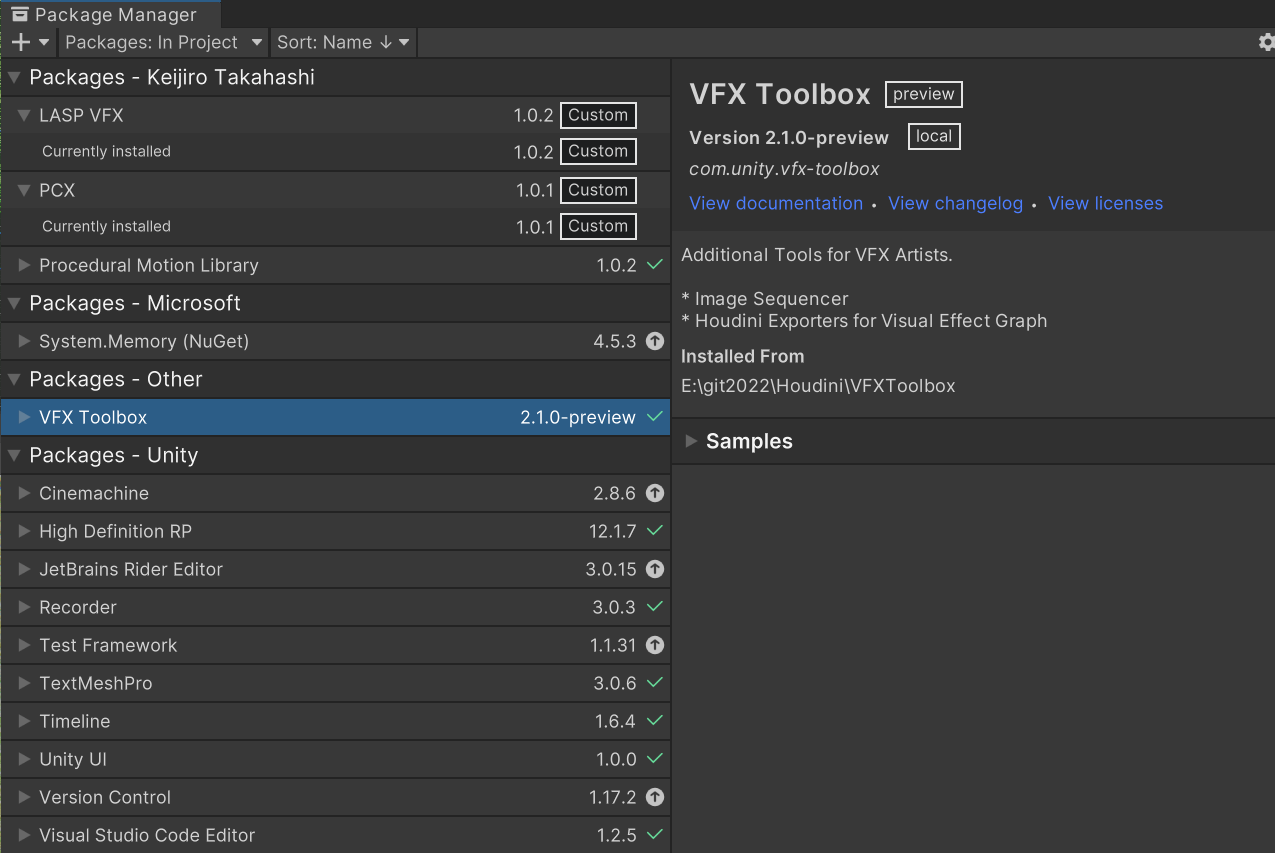The height and width of the screenshot is (853, 1275).
Task: Collapse the PCX package versions
Action: [25, 191]
